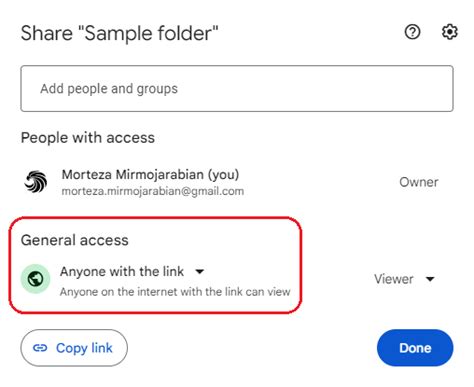Open the Viewer role dropdown

[404, 279]
